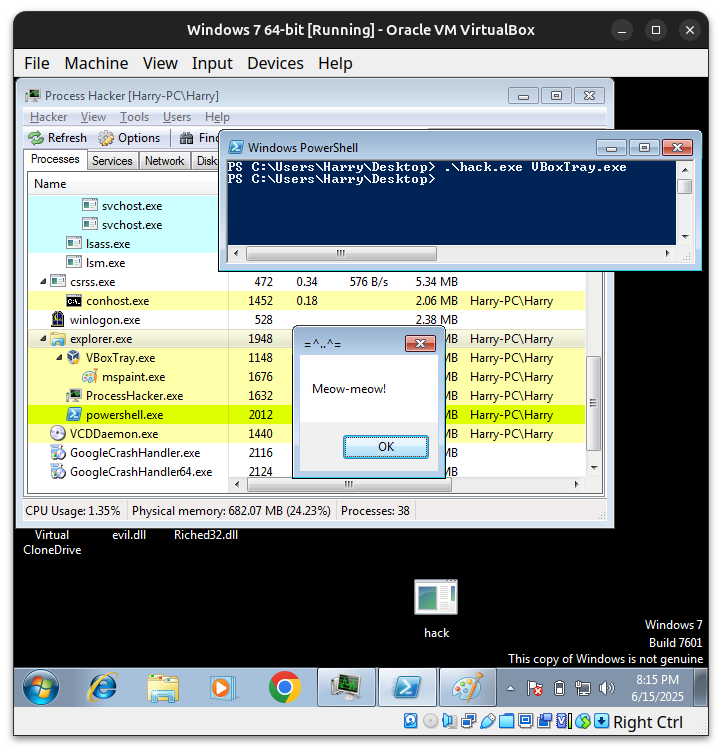Open the Tools menu

click(x=134, y=117)
